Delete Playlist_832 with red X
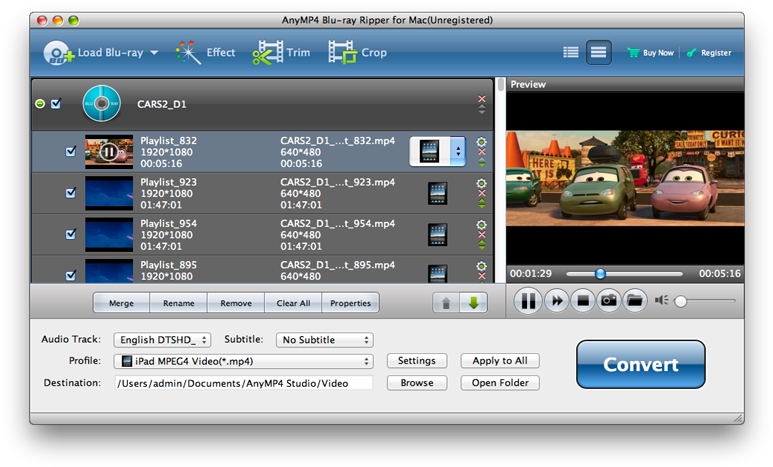The image size is (773, 467). pyautogui.click(x=482, y=152)
